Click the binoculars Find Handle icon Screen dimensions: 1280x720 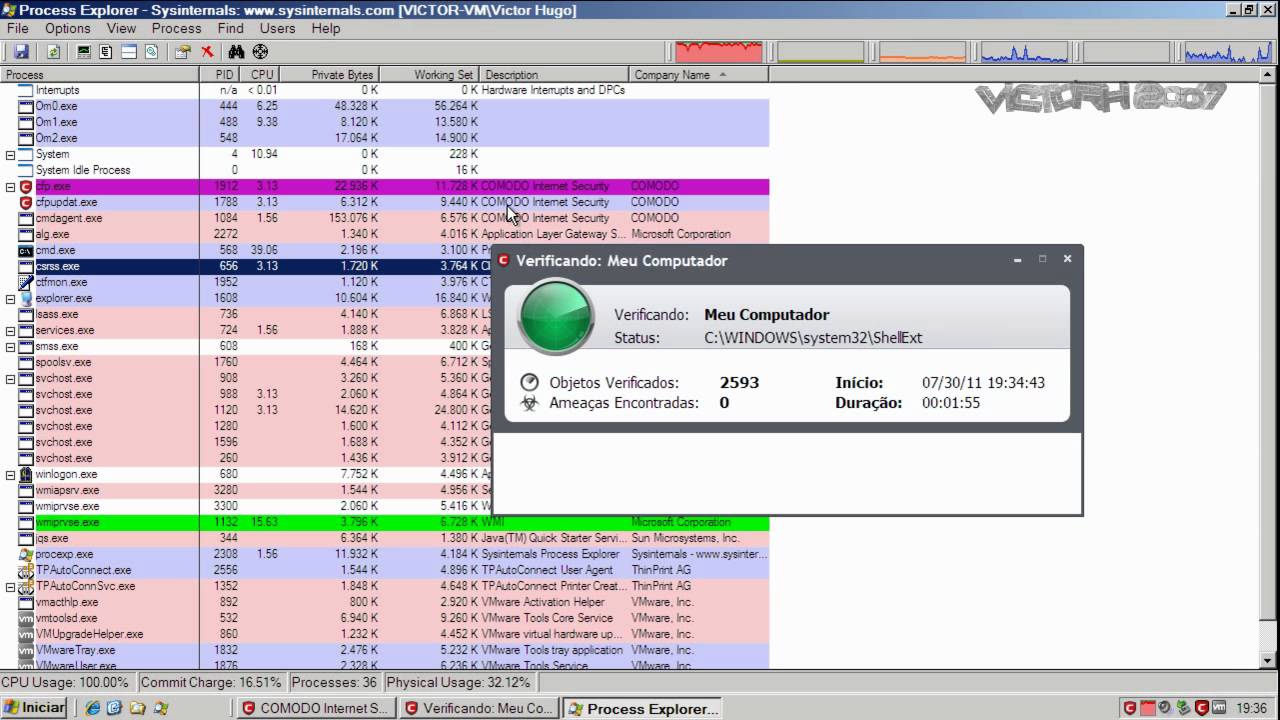(236, 51)
